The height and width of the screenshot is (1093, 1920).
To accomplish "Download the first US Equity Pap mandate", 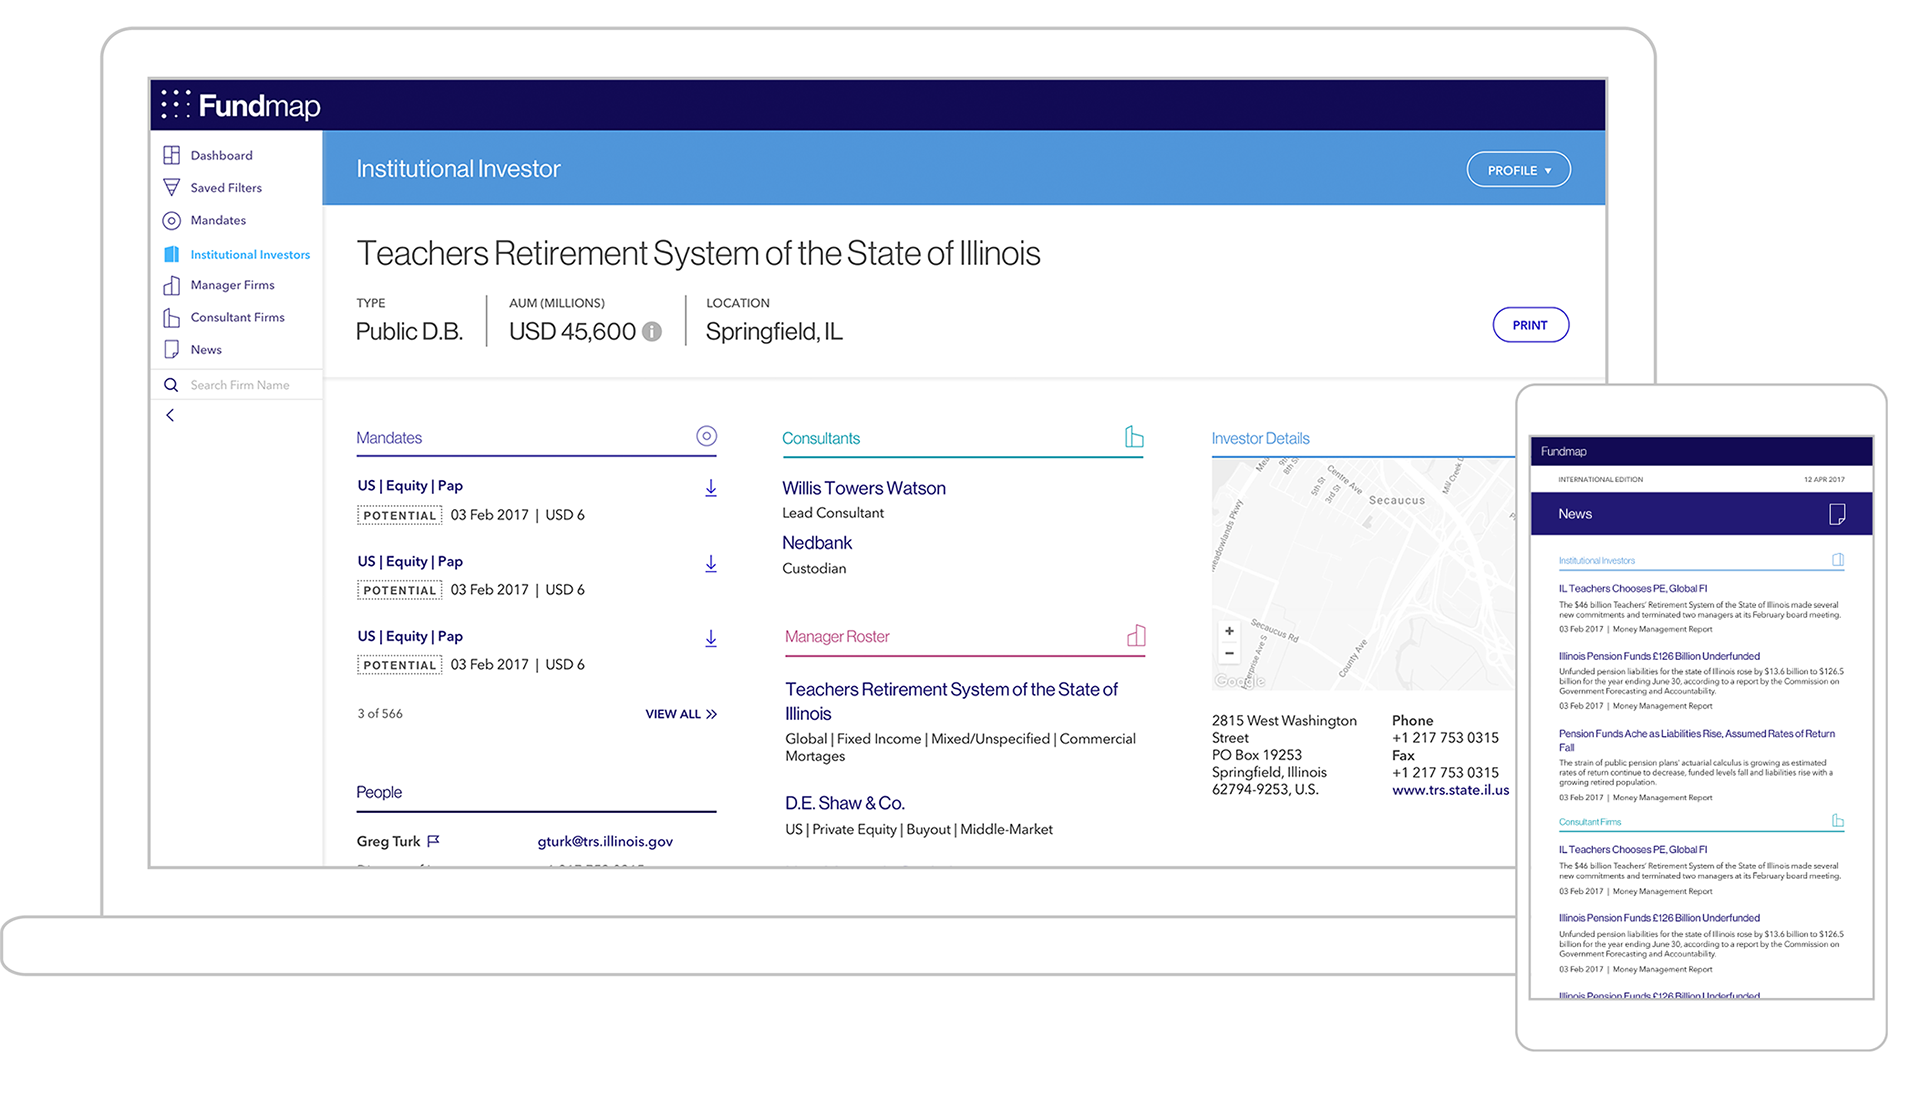I will tap(711, 488).
